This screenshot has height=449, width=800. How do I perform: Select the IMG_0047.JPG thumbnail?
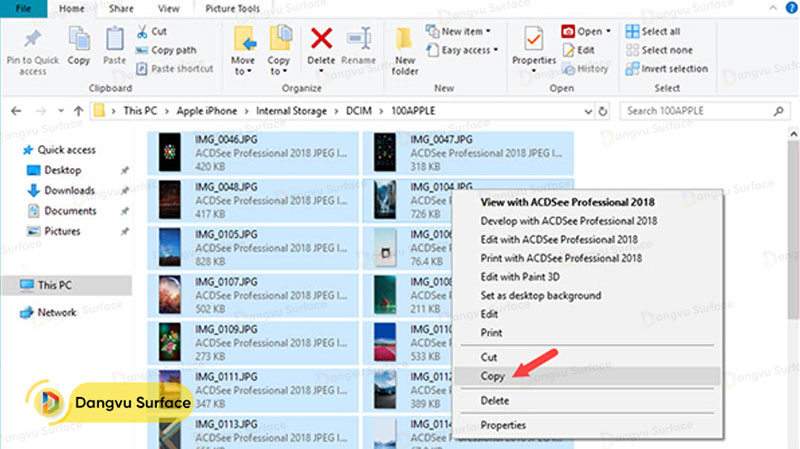coord(385,153)
